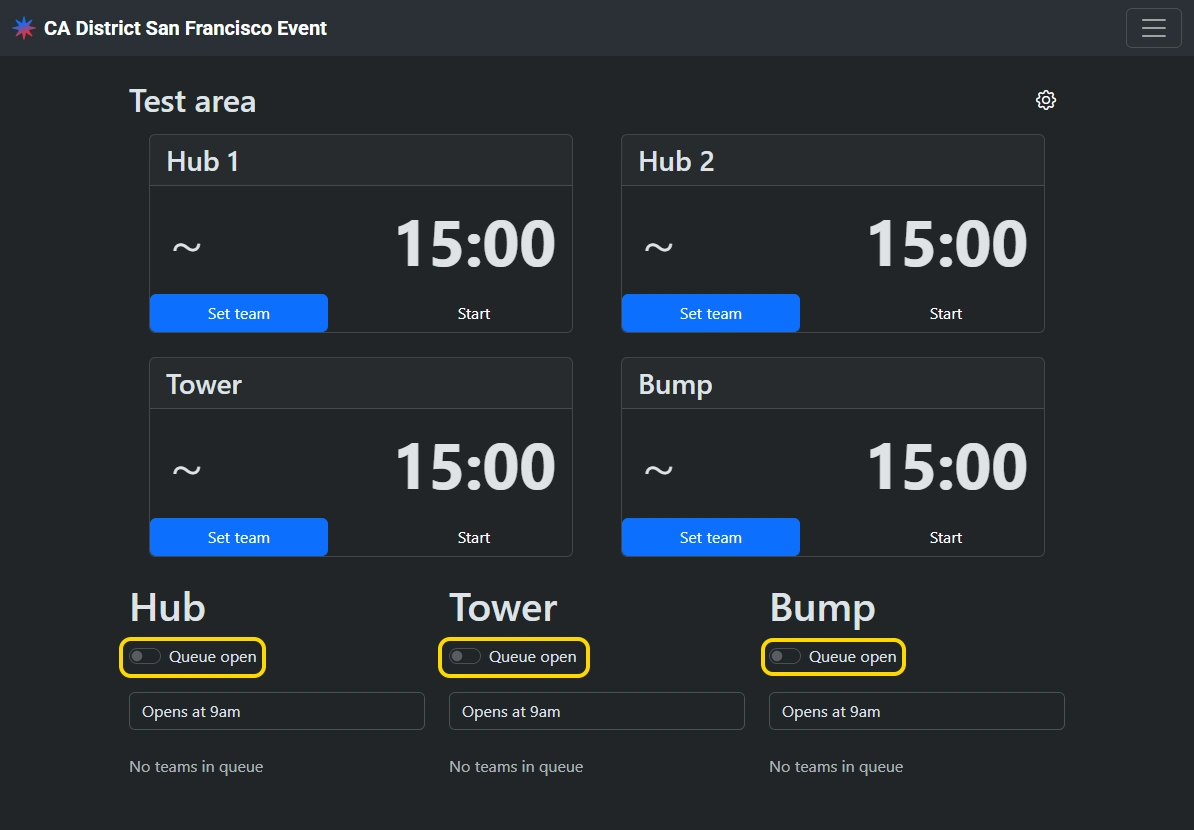Set team for the Tower station
This screenshot has width=1194, height=830.
coord(239,537)
